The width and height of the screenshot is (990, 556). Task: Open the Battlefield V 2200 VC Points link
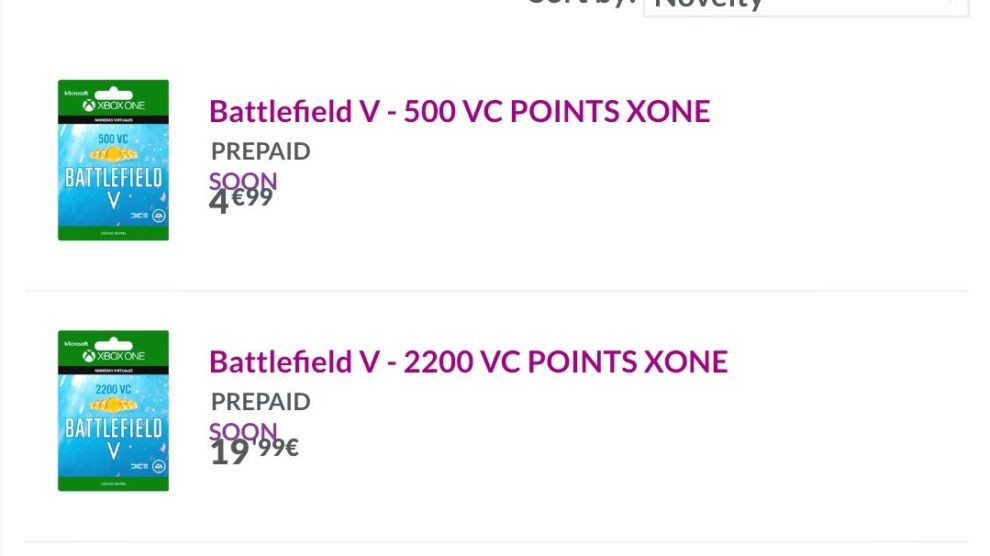pyautogui.click(x=468, y=361)
